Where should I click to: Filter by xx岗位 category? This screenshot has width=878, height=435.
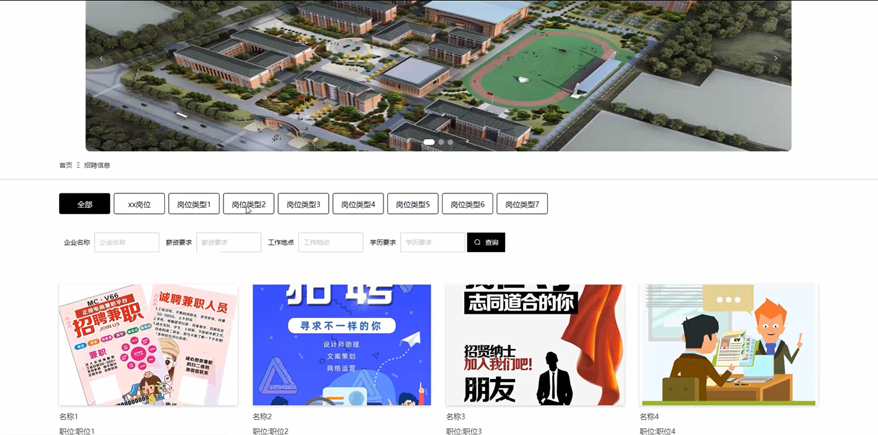[139, 204]
